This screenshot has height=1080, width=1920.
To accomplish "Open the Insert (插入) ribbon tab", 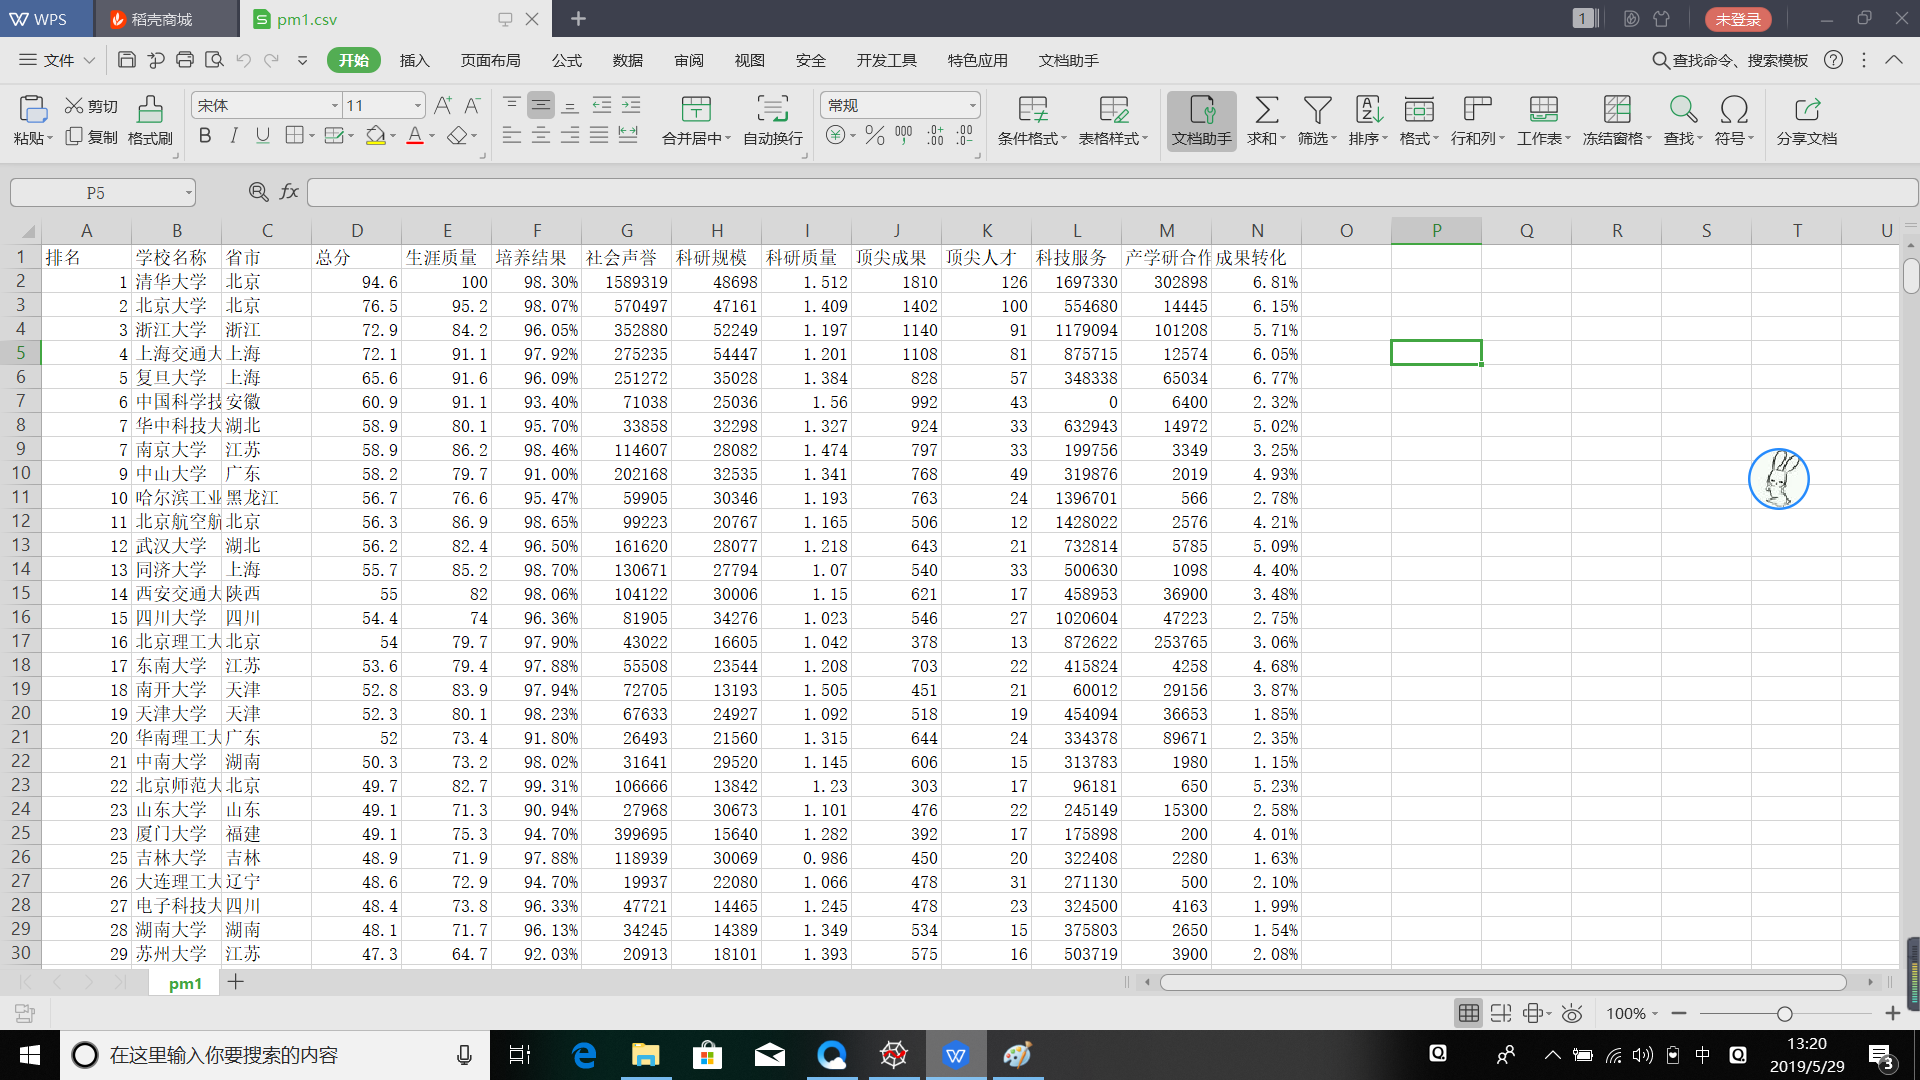I will pyautogui.click(x=414, y=61).
